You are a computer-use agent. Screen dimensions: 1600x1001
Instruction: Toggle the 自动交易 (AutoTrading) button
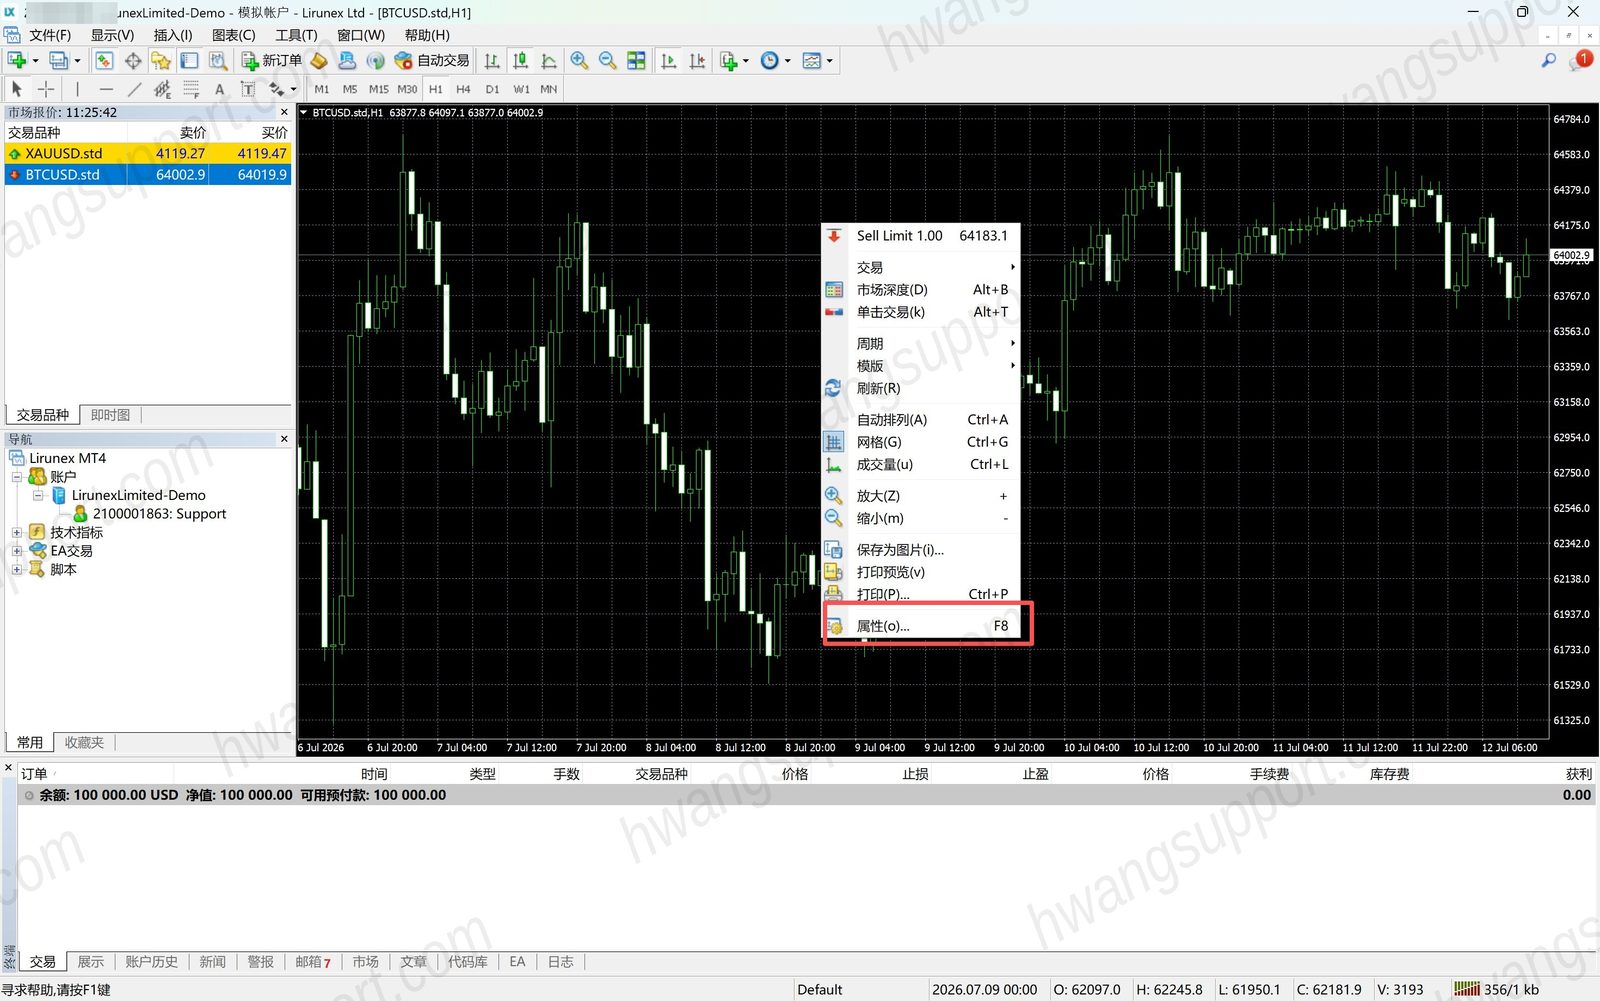click(432, 61)
